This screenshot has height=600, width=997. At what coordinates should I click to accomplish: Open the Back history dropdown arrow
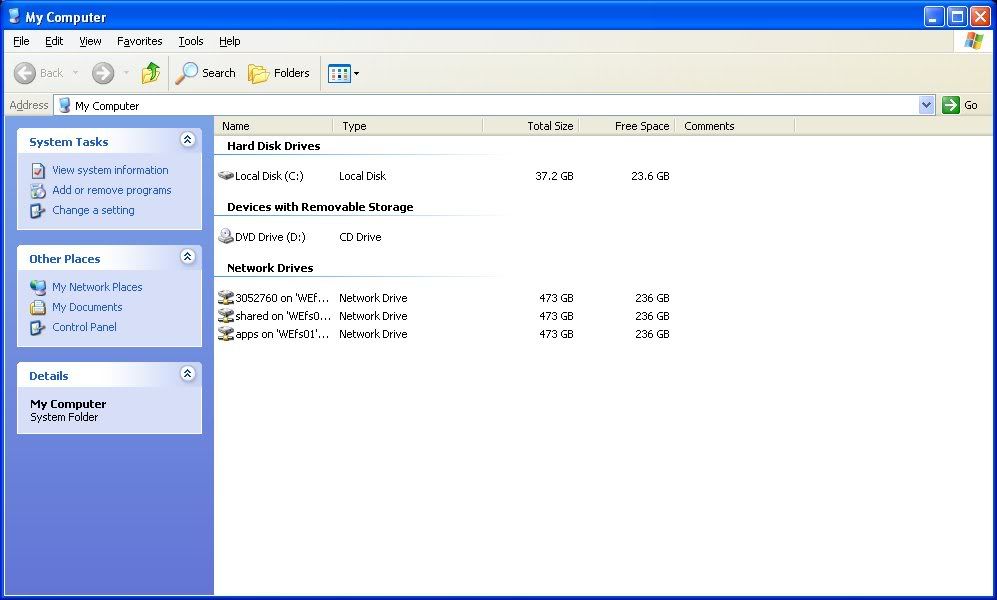coord(75,73)
